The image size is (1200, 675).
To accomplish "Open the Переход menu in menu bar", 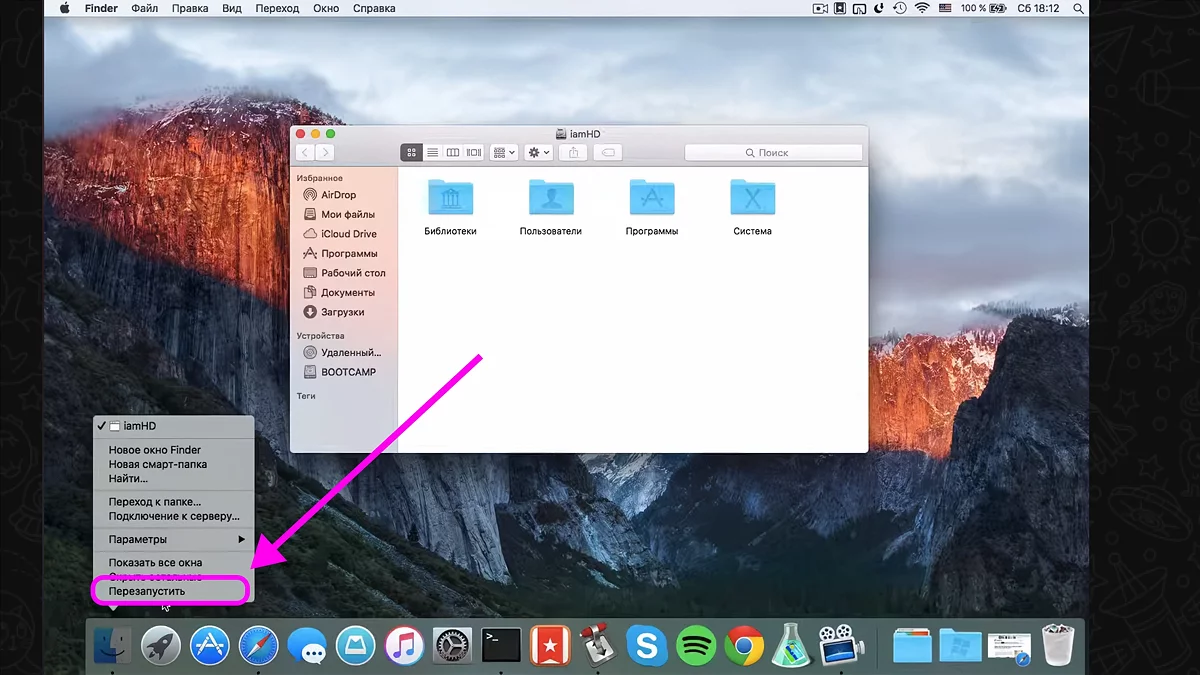I will click(x=277, y=8).
